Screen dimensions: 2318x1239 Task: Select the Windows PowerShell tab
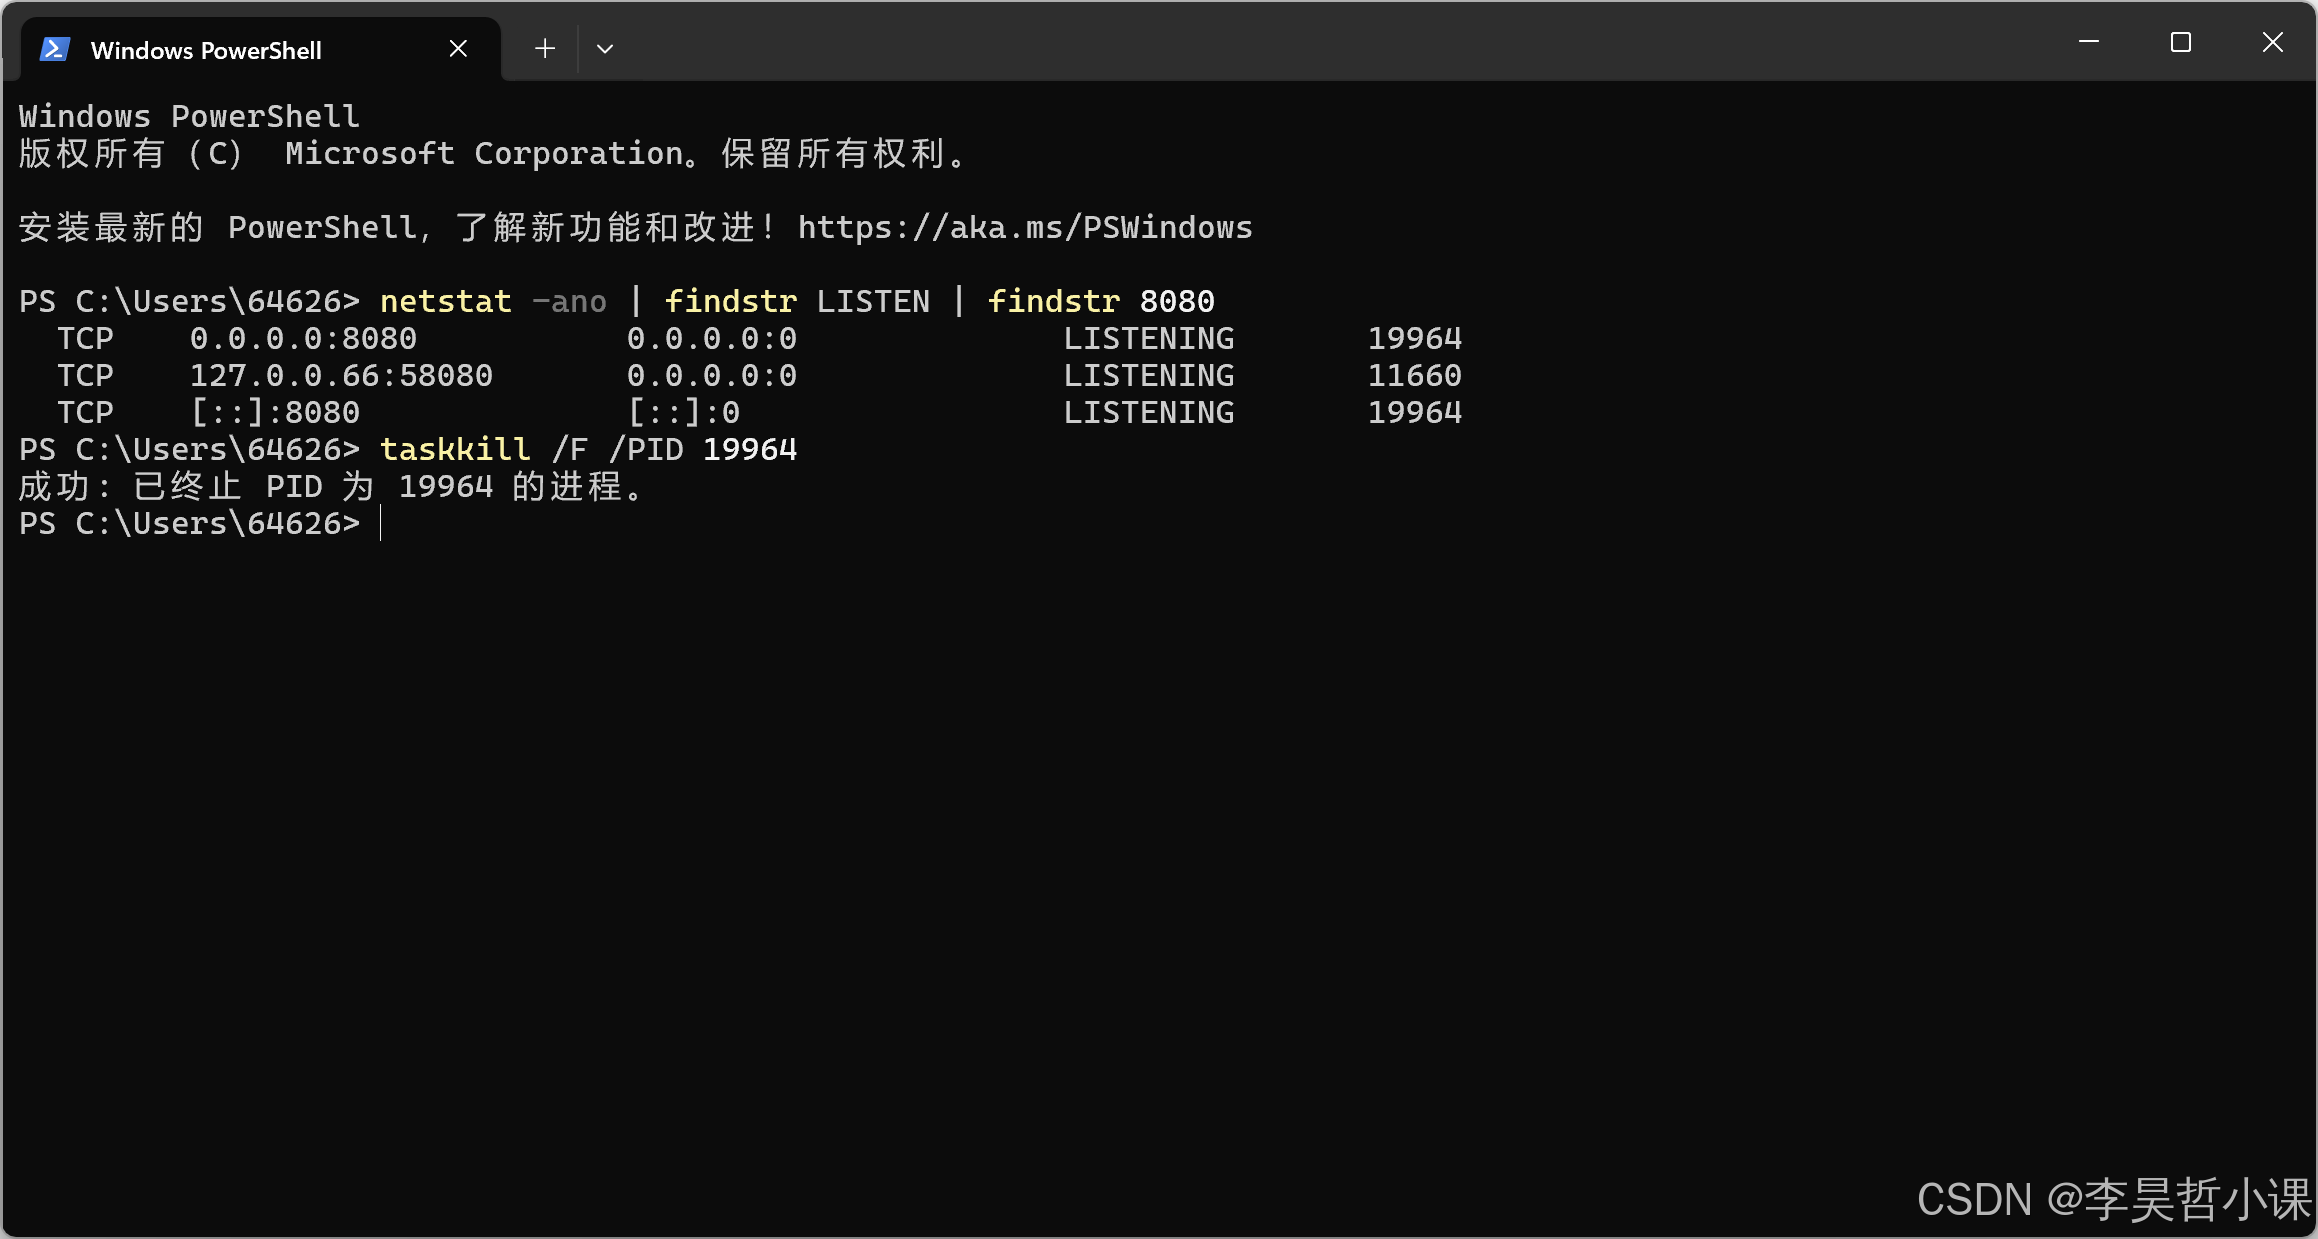tap(206, 51)
